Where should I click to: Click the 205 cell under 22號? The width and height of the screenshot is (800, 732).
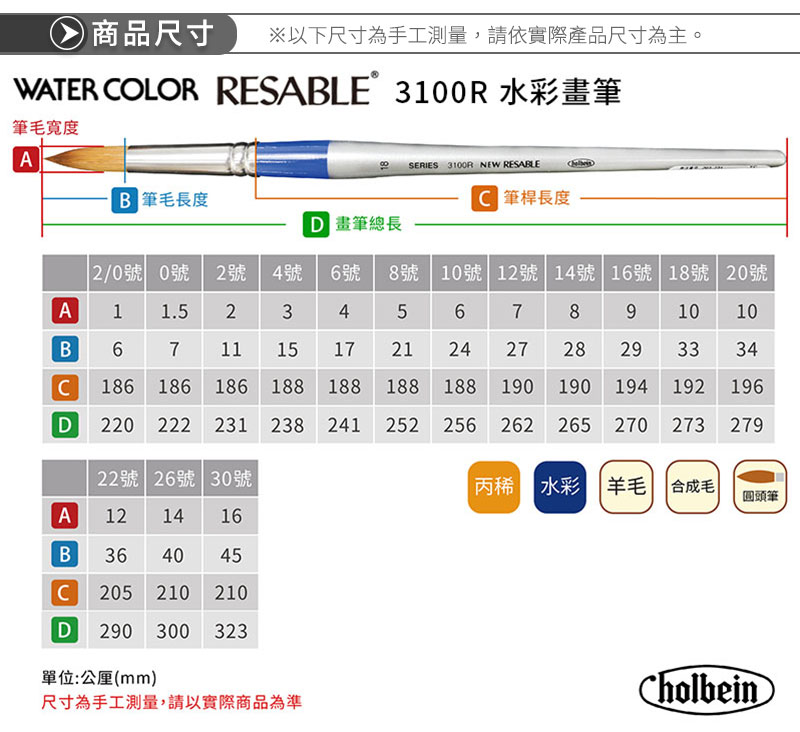[116, 593]
